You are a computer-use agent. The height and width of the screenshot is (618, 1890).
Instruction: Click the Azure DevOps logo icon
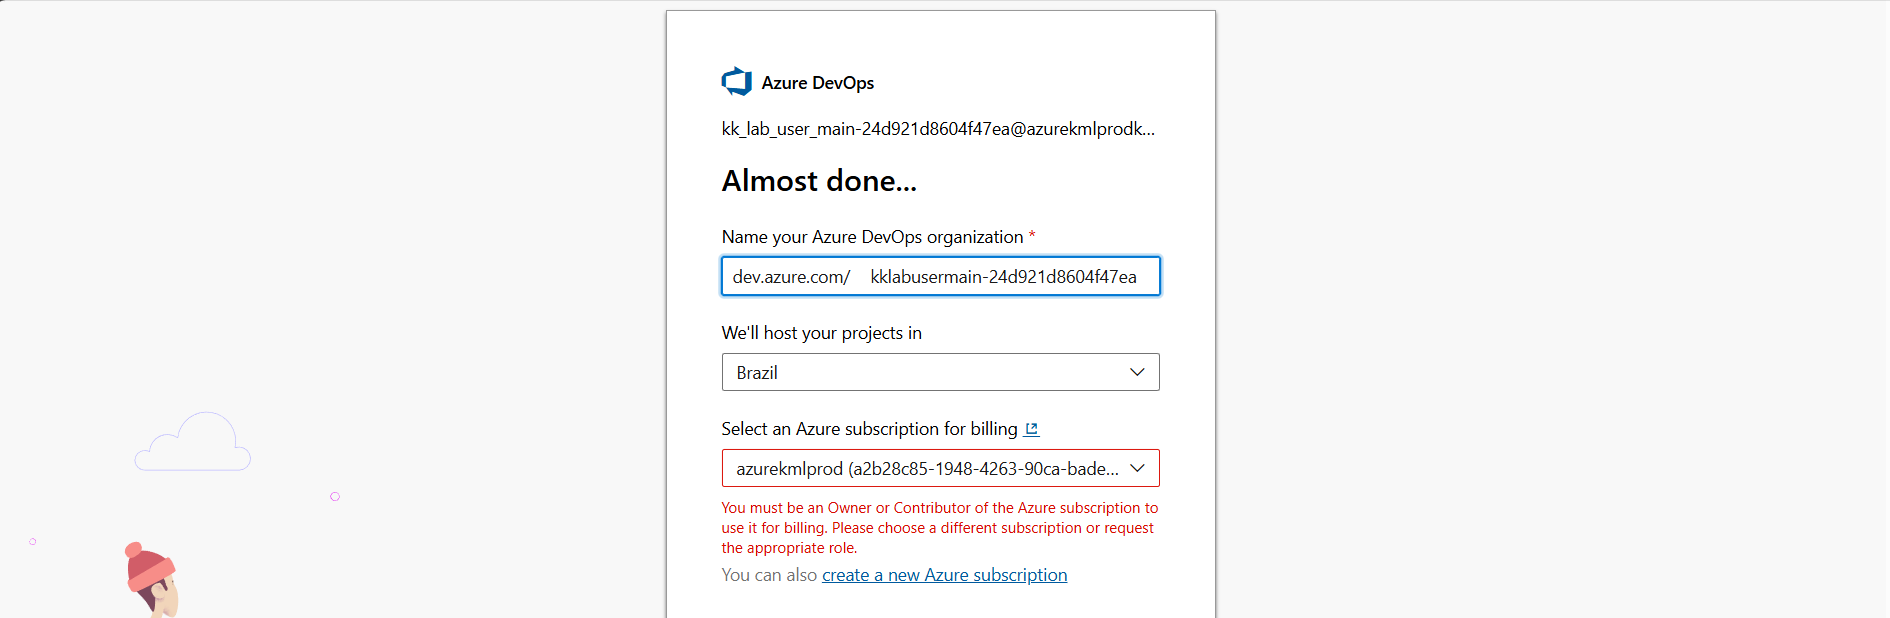737,82
